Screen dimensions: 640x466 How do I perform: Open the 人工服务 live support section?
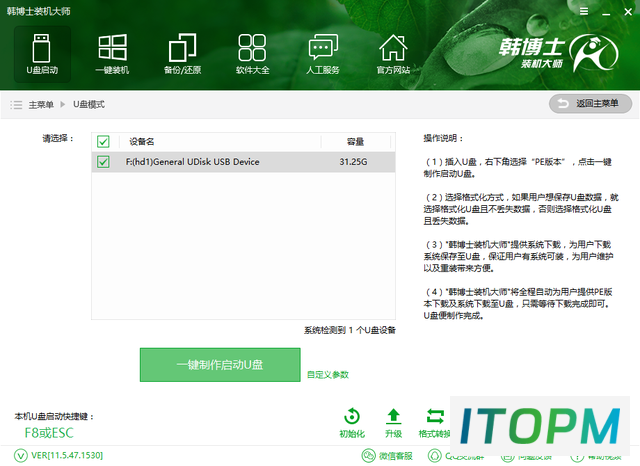tap(323, 54)
